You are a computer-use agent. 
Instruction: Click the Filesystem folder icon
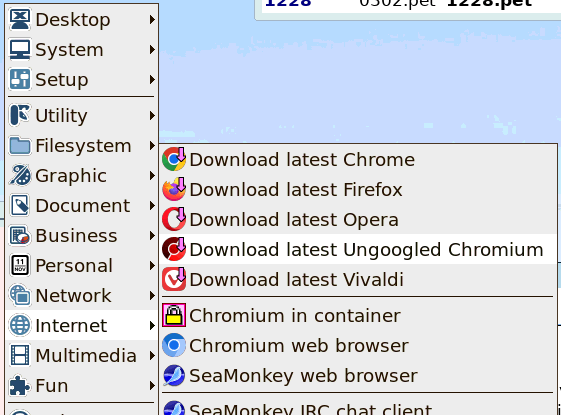point(20,146)
